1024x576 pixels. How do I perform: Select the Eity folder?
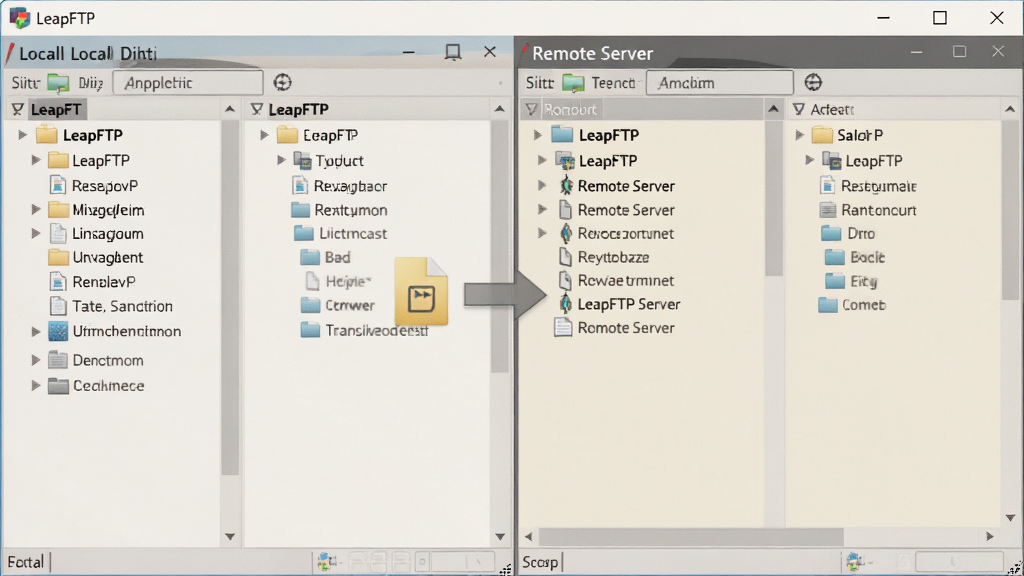pos(851,281)
